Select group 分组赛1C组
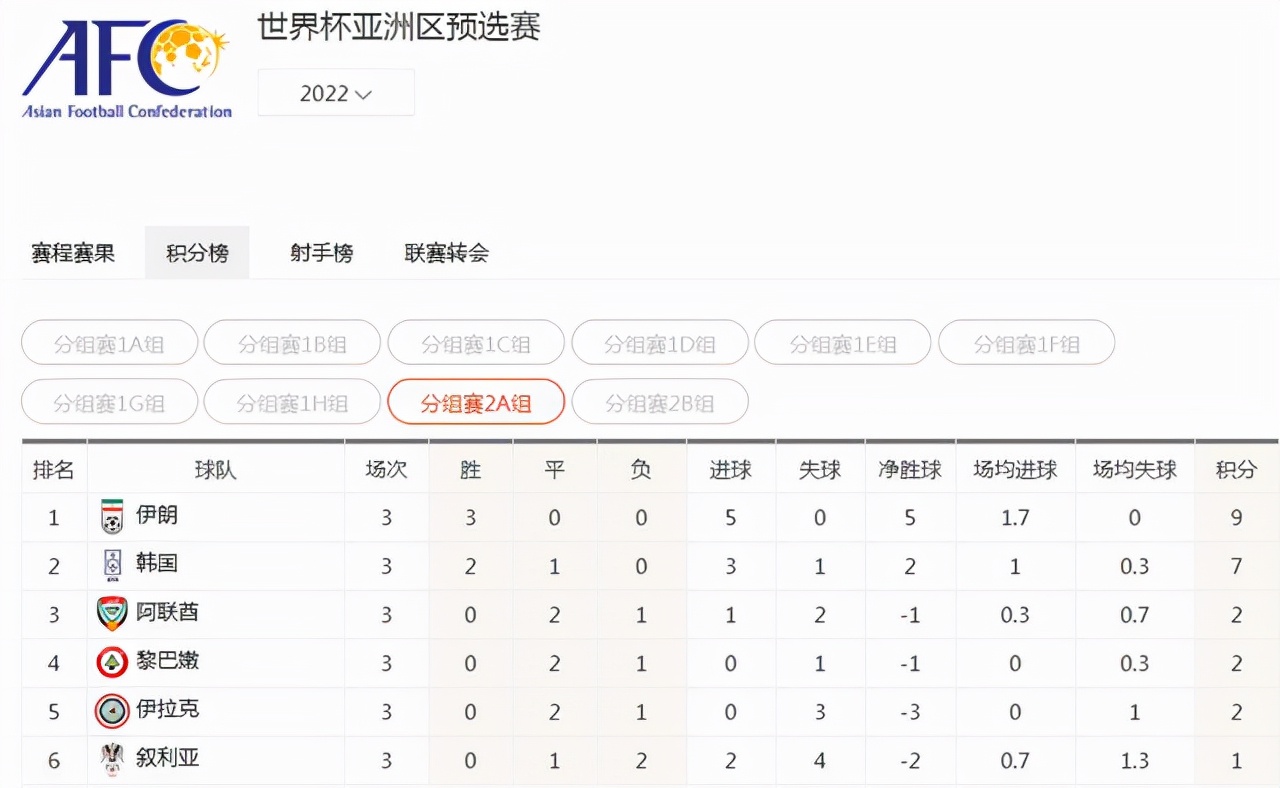 pyautogui.click(x=476, y=344)
